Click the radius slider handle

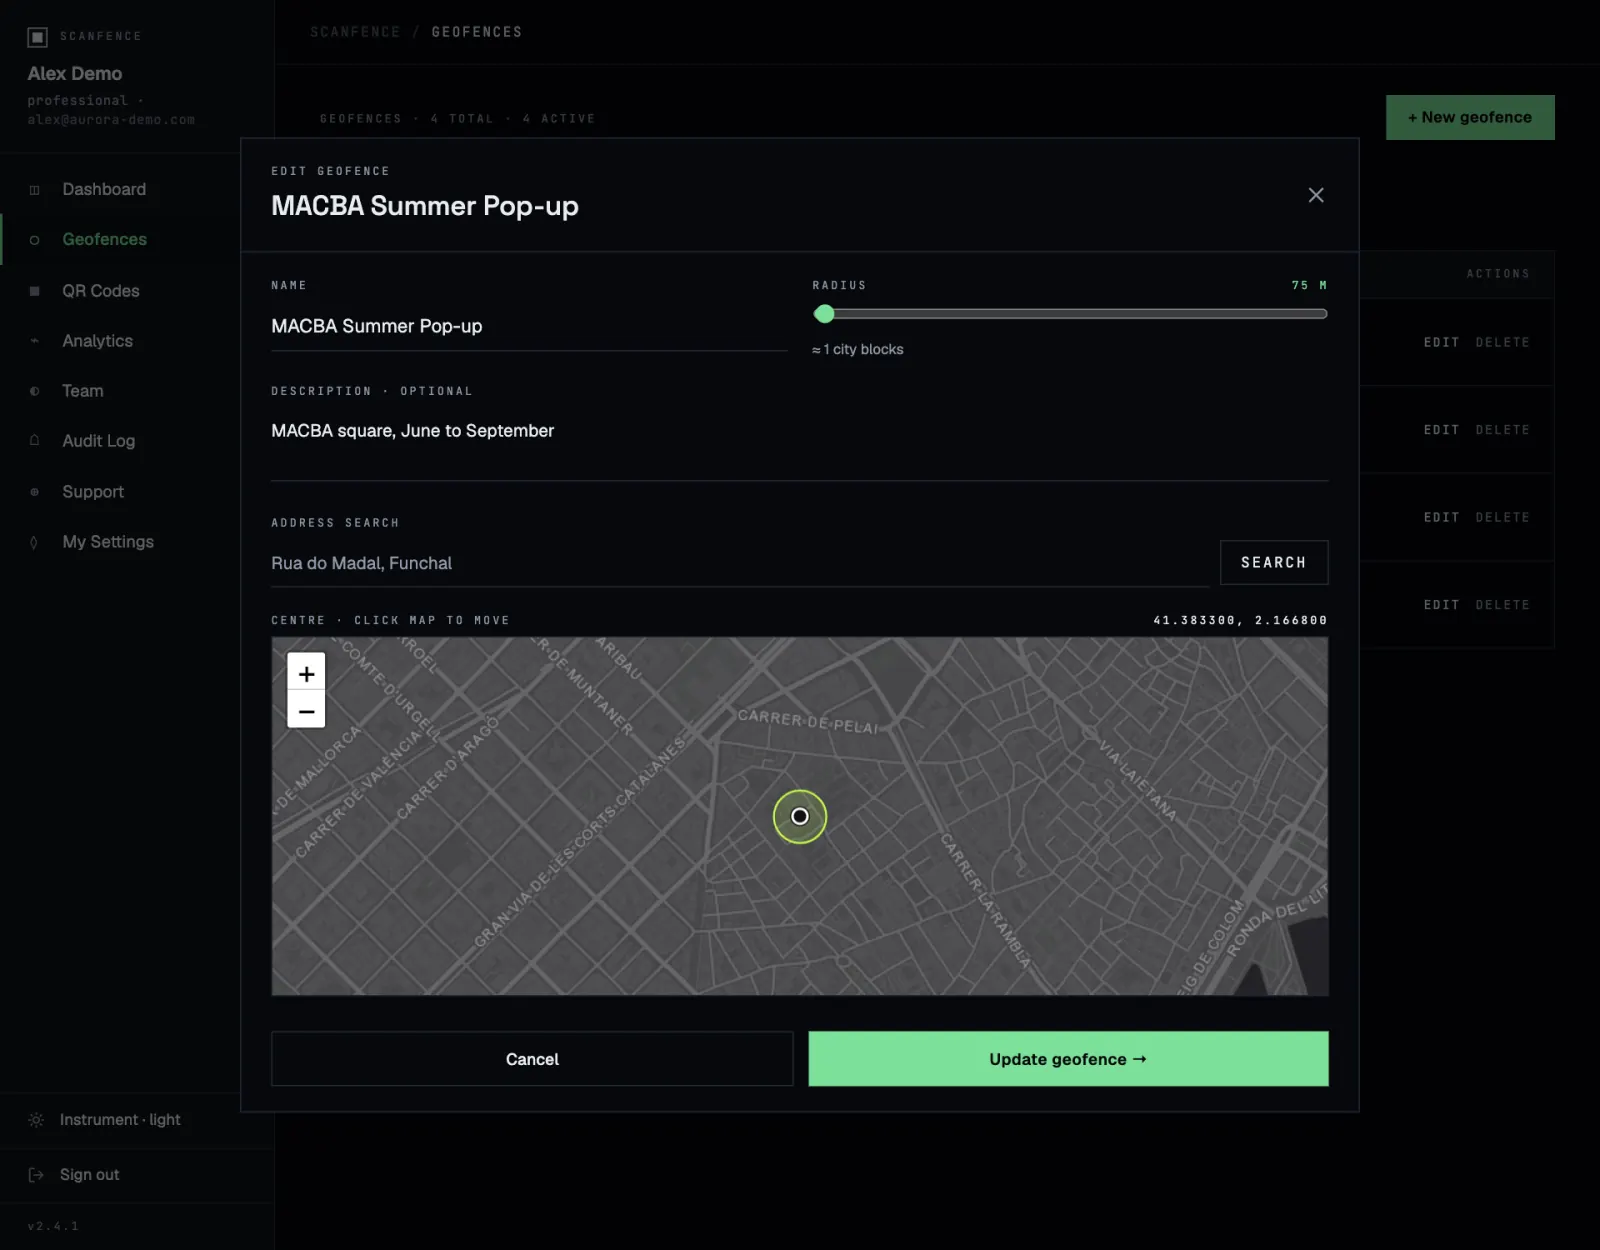click(824, 314)
